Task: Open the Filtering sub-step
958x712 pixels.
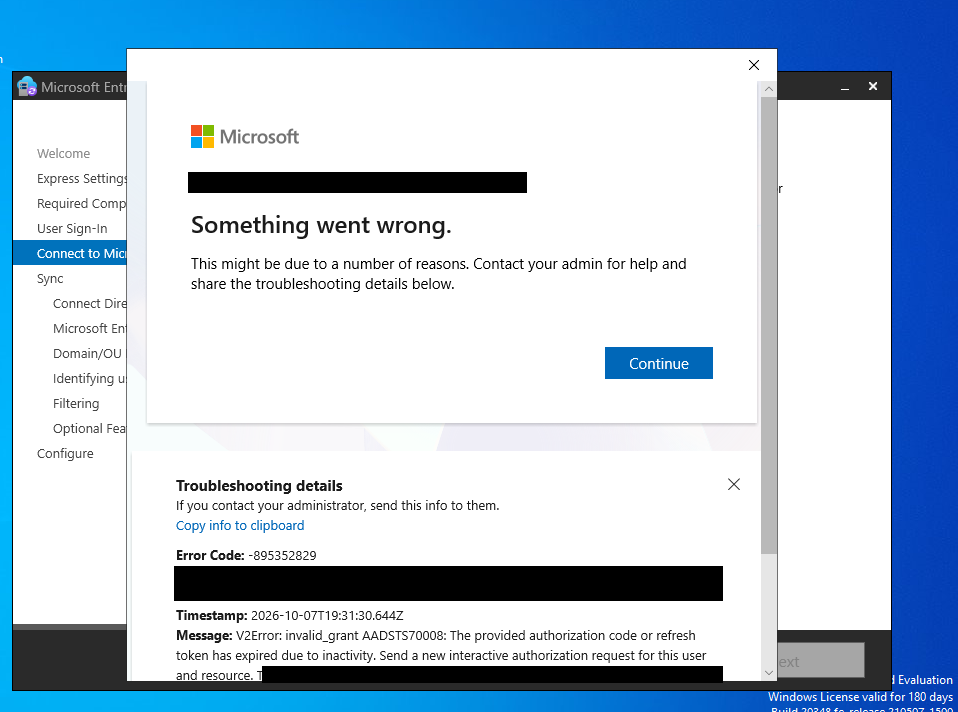Action: [x=76, y=403]
